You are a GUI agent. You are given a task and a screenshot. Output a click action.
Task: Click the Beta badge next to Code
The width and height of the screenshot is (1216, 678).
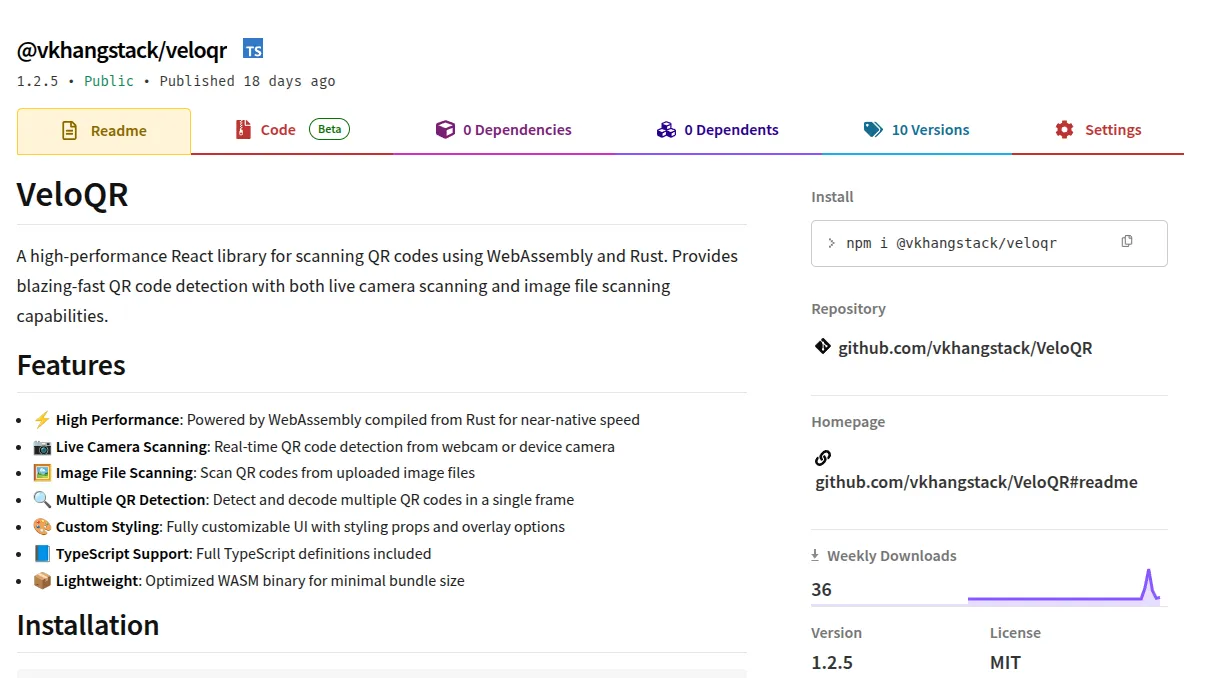click(329, 129)
